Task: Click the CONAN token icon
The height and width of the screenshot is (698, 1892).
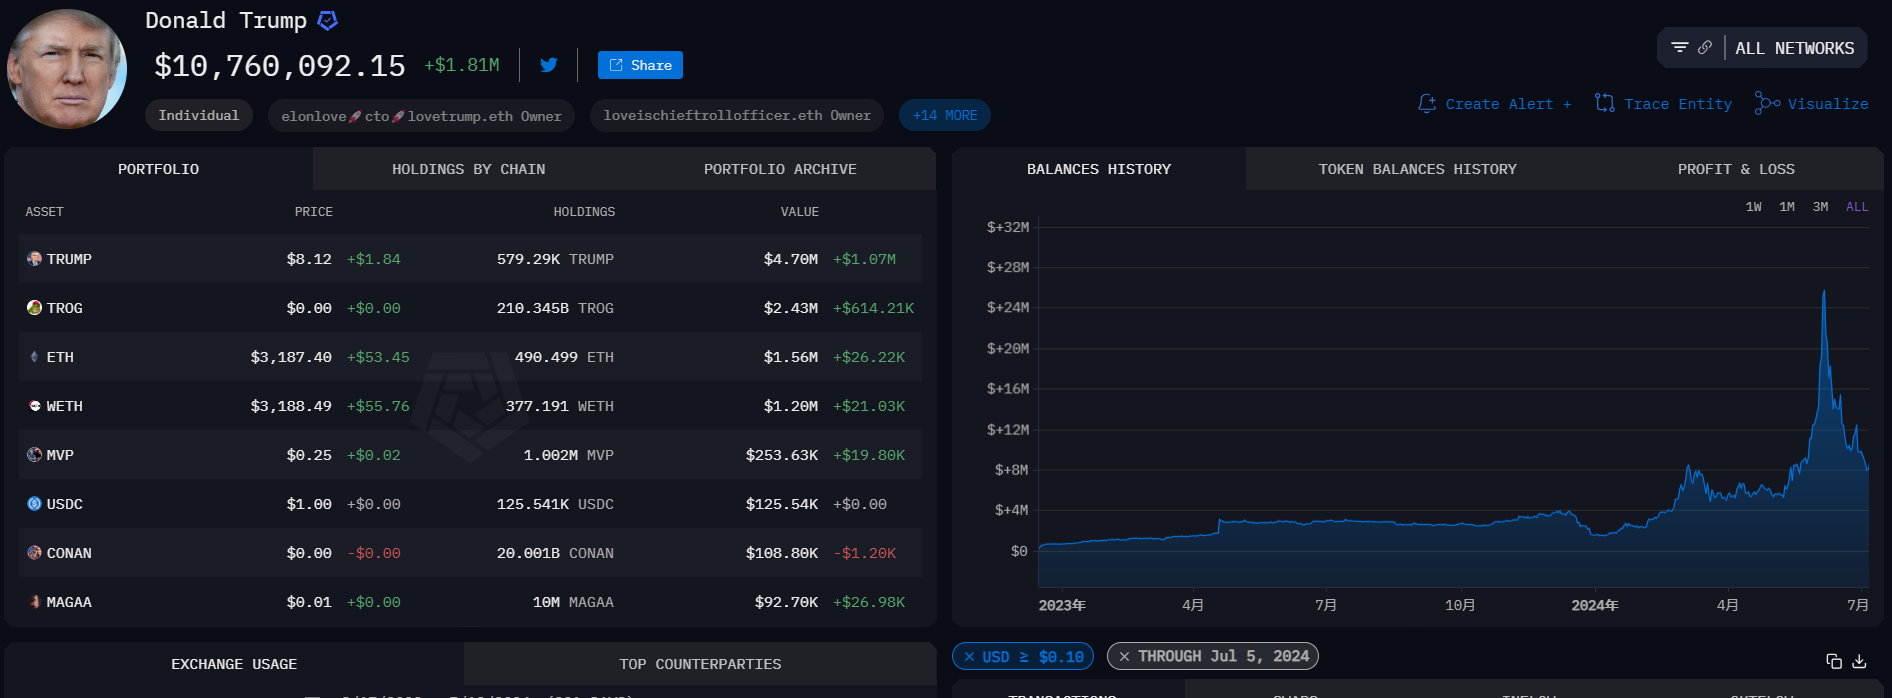Action: click(x=34, y=553)
